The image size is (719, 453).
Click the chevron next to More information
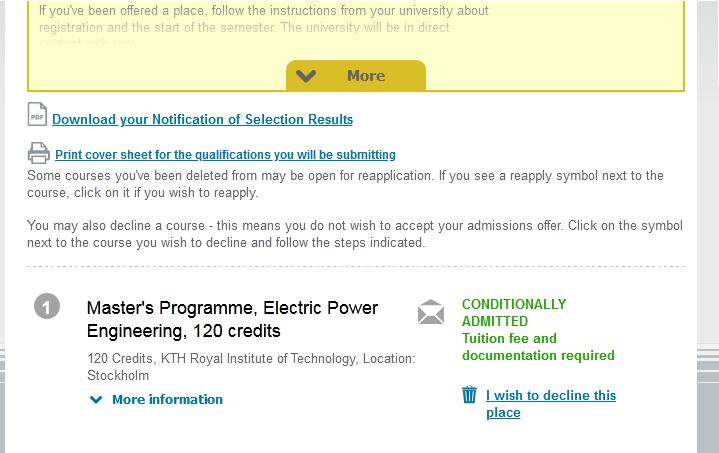pos(96,400)
